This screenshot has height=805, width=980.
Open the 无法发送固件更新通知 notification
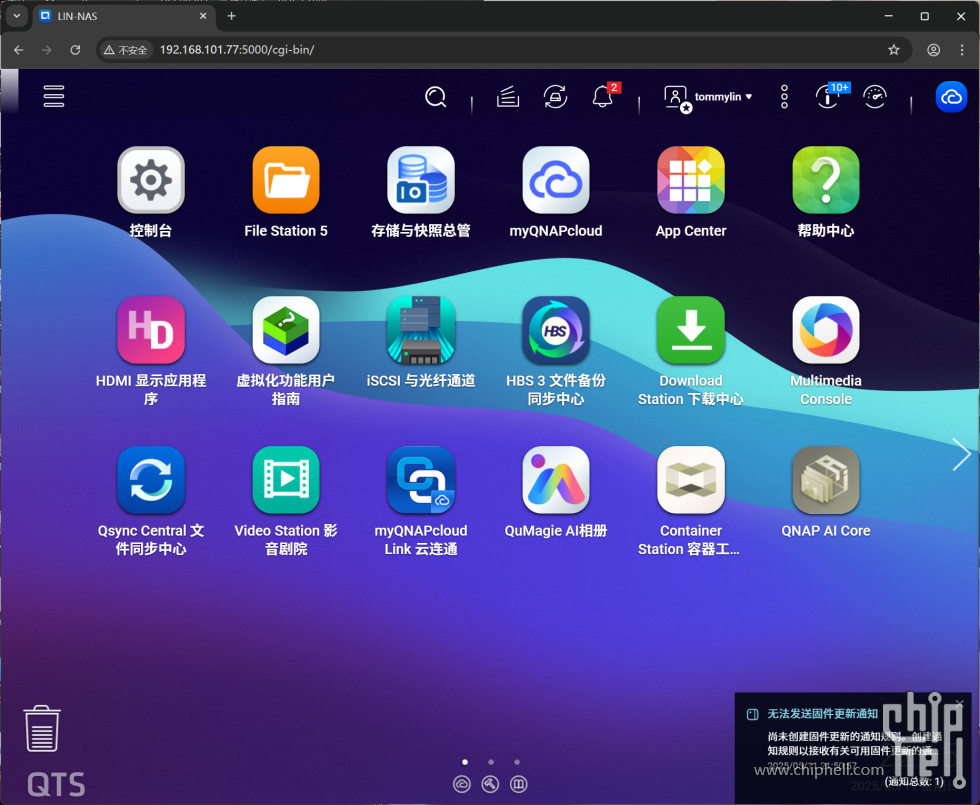(x=822, y=714)
